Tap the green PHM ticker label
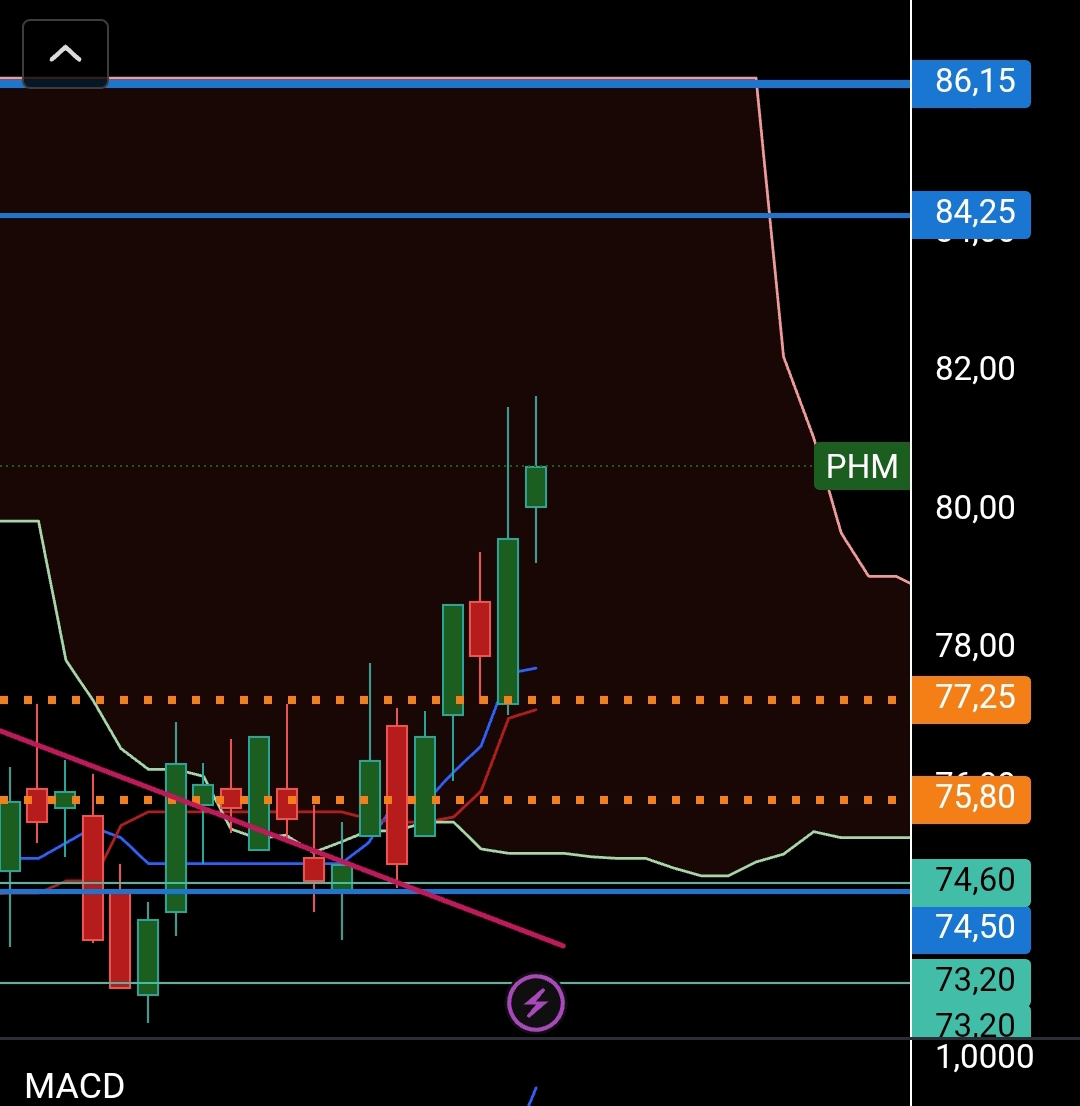The height and width of the screenshot is (1106, 1080). tap(861, 466)
